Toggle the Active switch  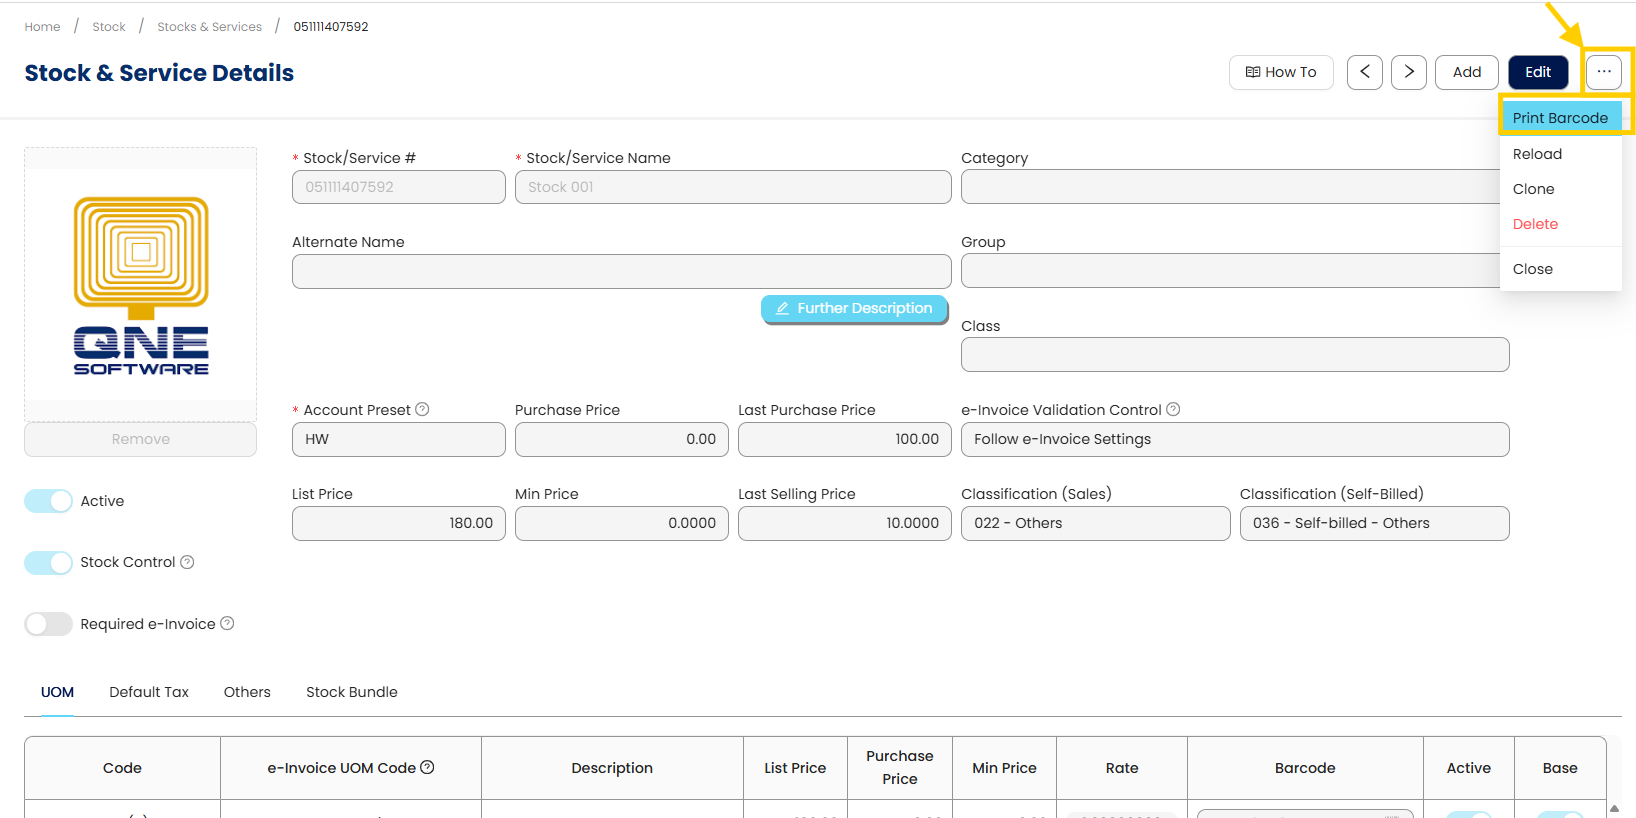(48, 501)
